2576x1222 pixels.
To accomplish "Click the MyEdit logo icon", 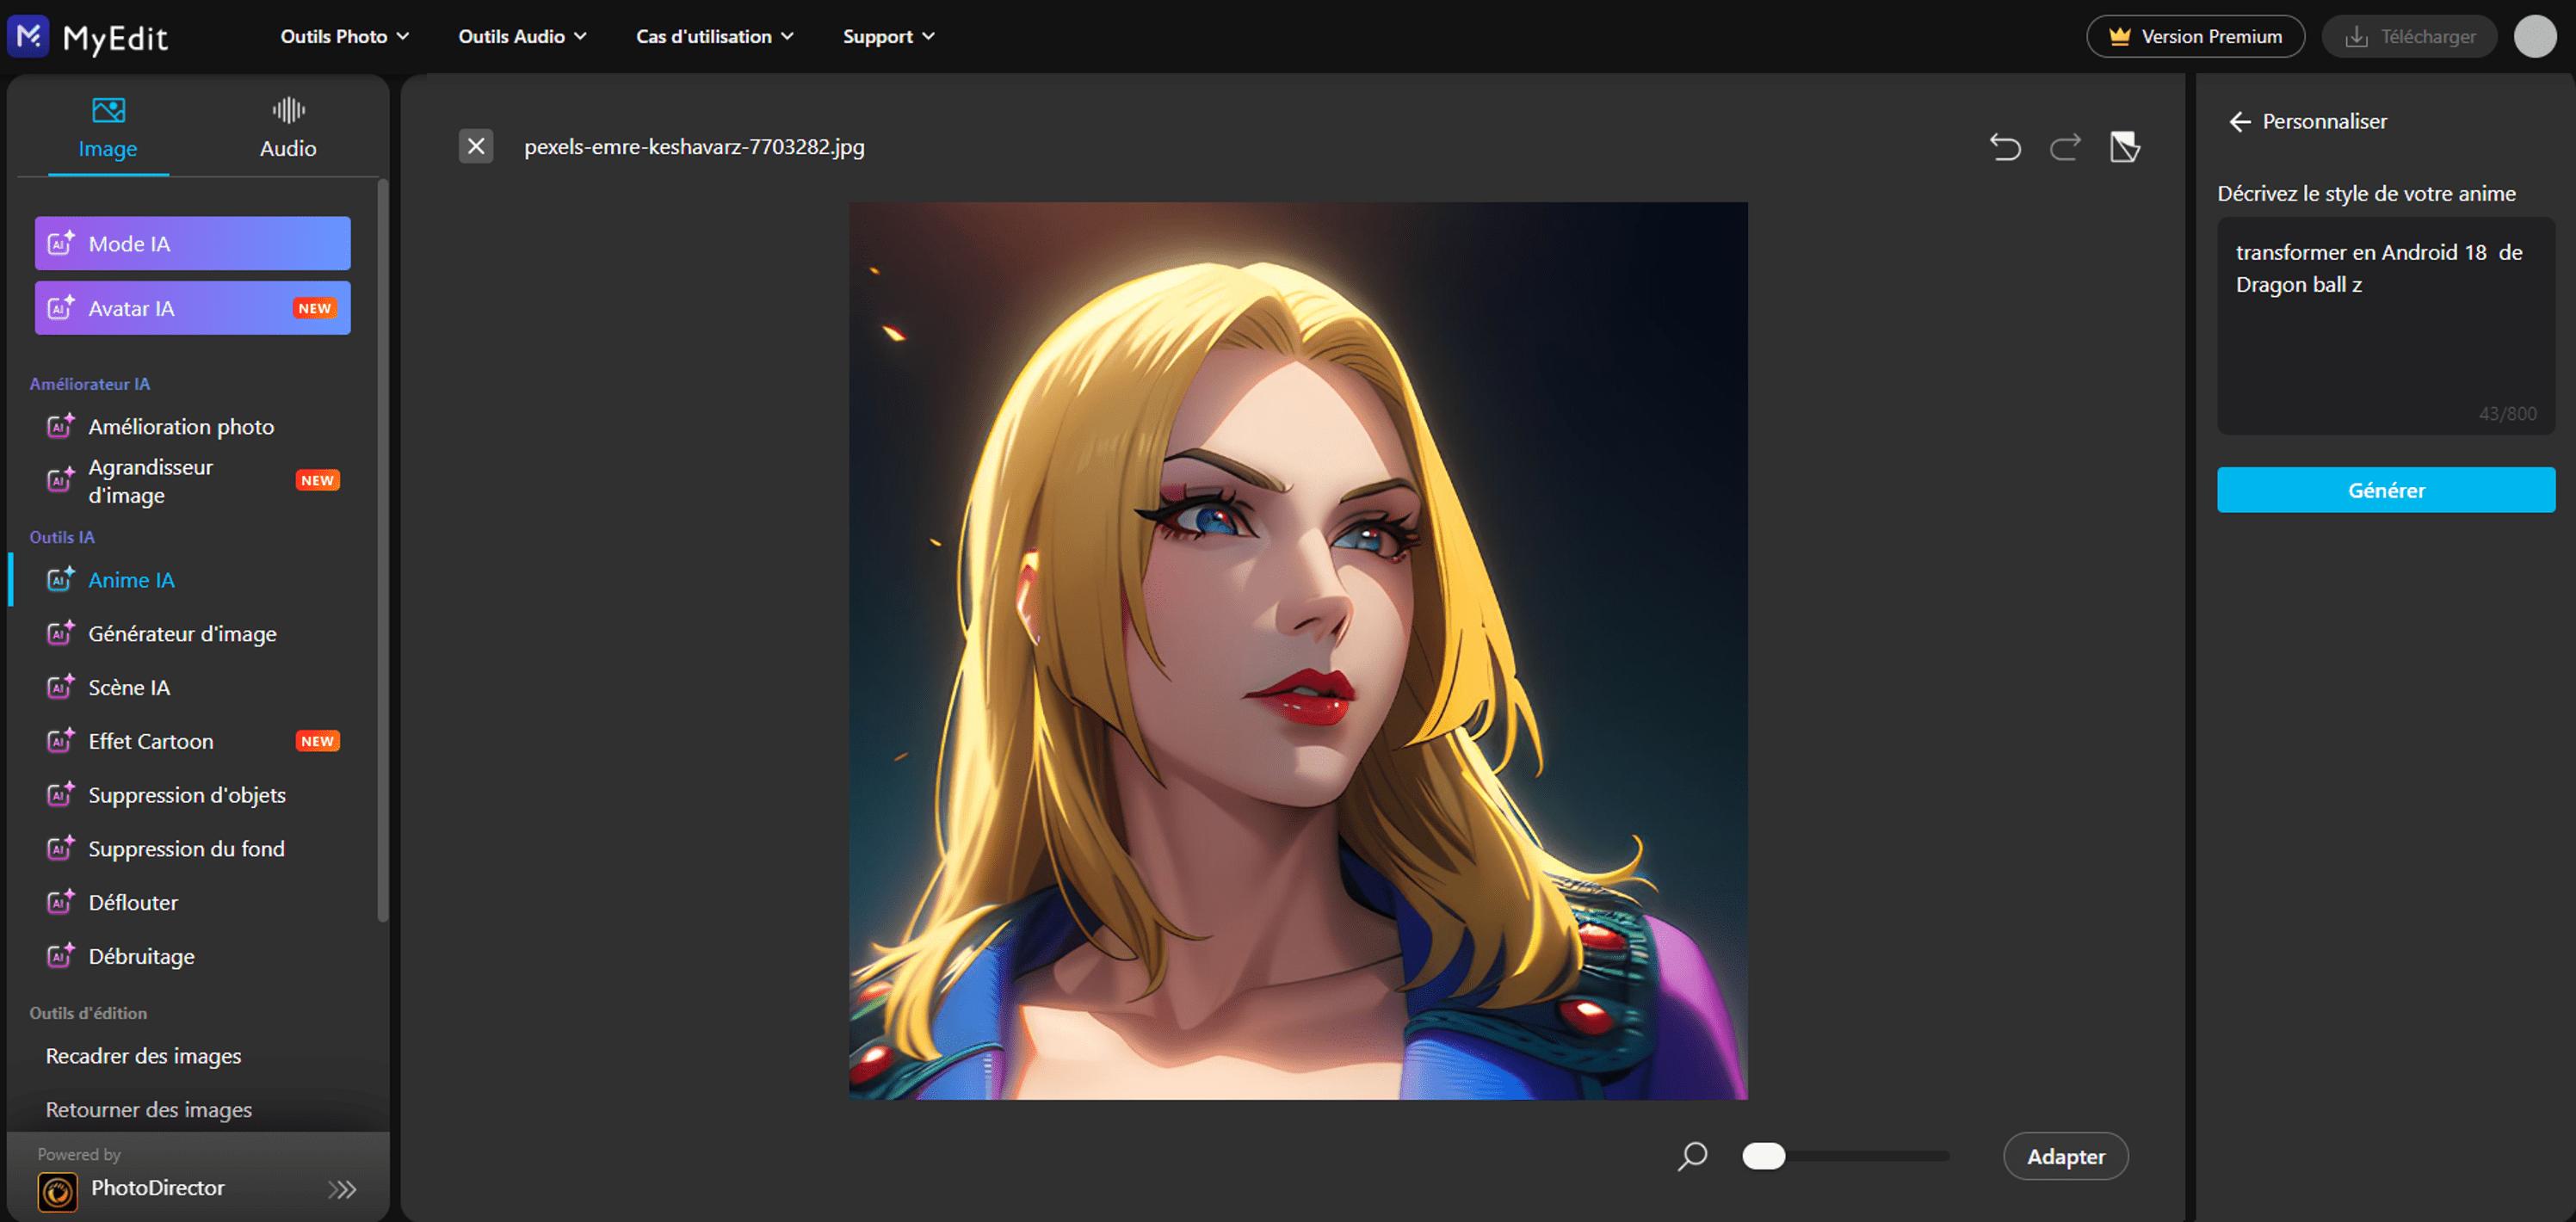I will click(x=28, y=37).
